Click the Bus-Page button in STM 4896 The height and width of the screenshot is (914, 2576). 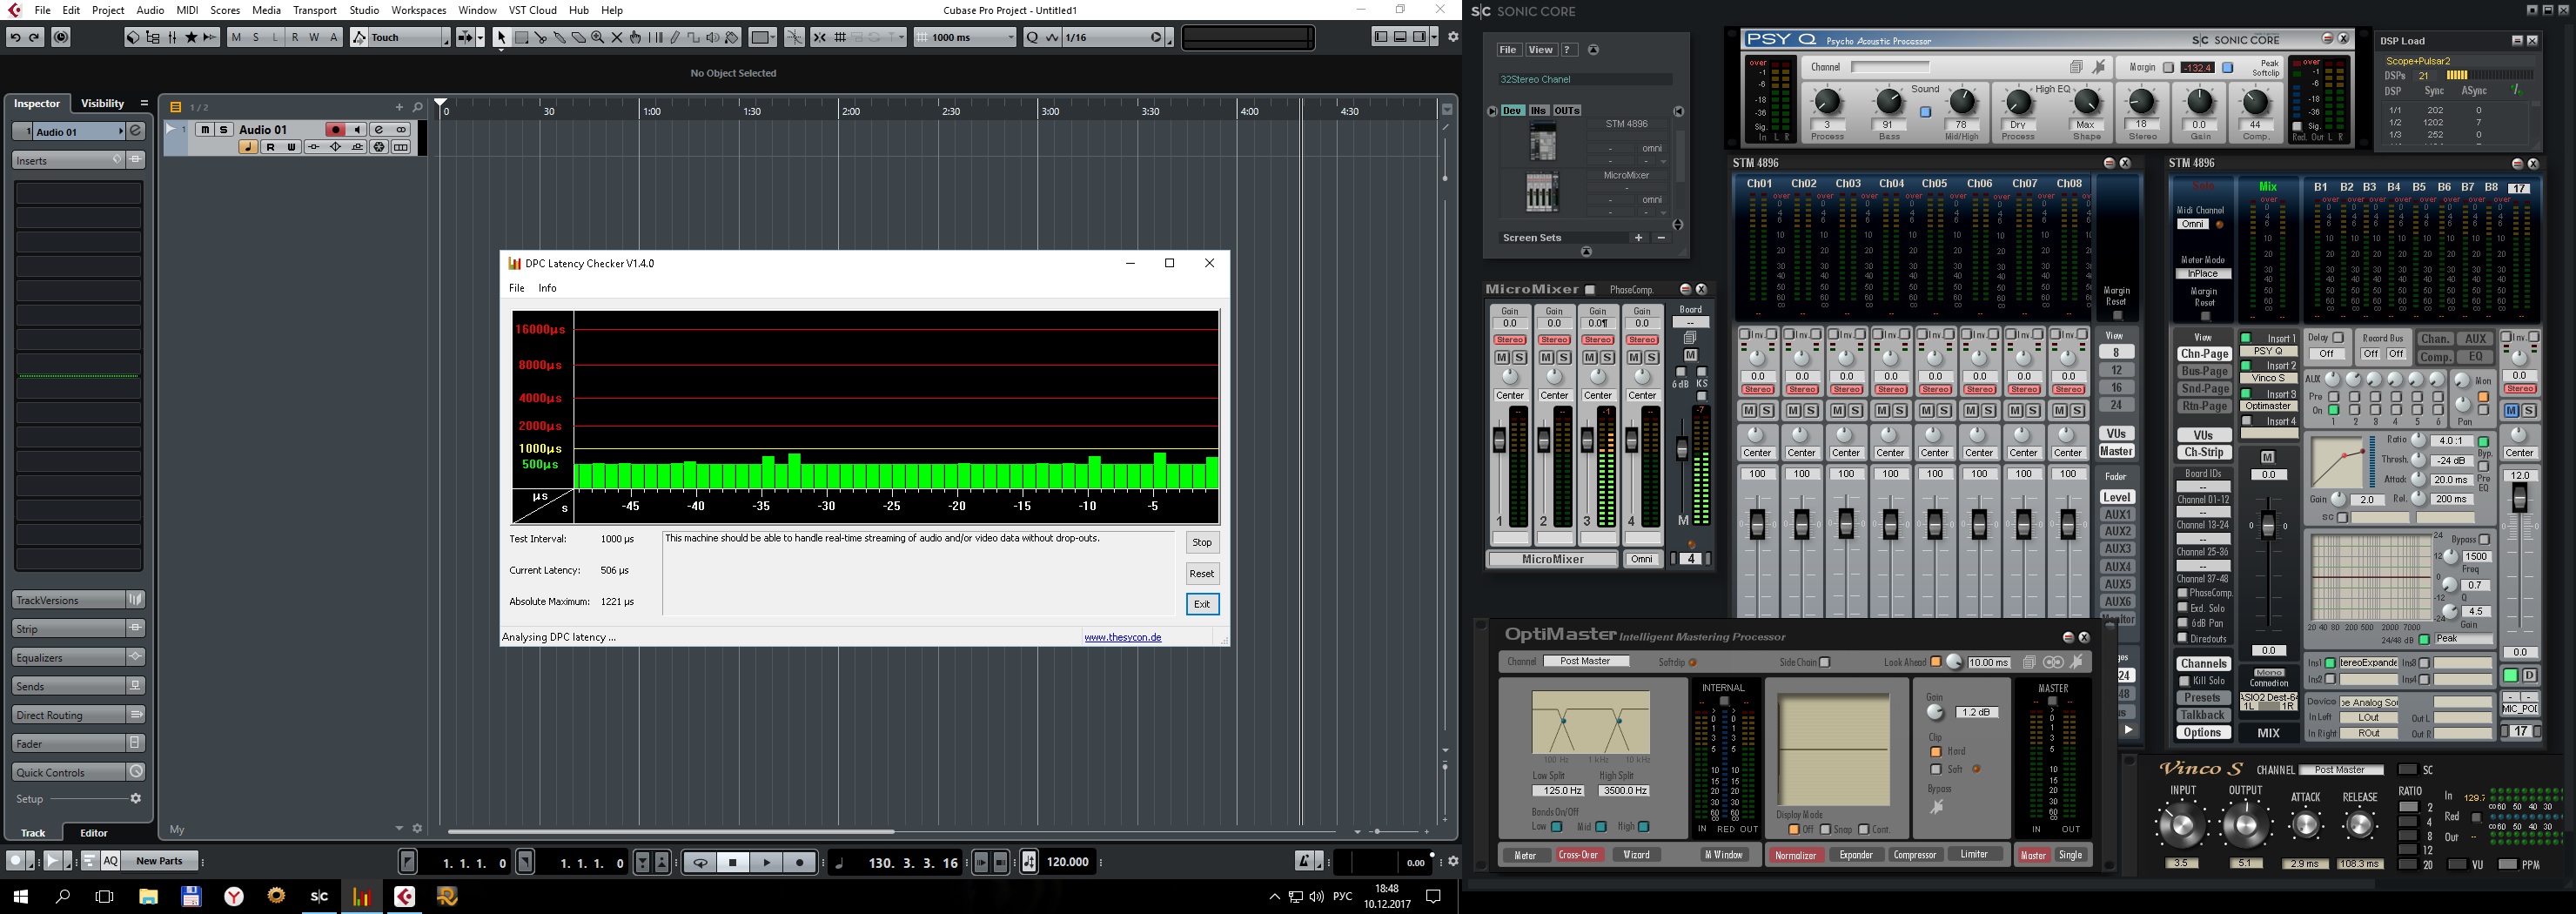click(x=2204, y=372)
